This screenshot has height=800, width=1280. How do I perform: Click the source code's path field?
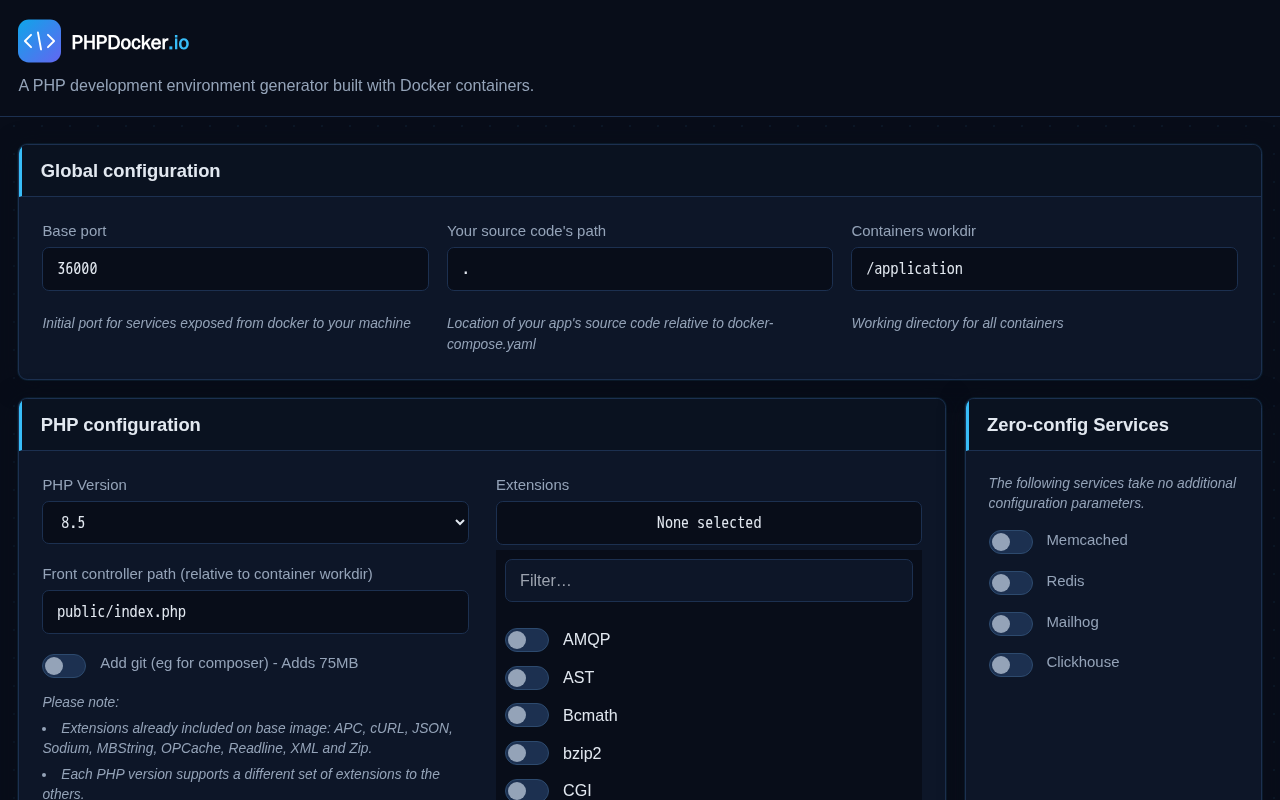tap(640, 269)
